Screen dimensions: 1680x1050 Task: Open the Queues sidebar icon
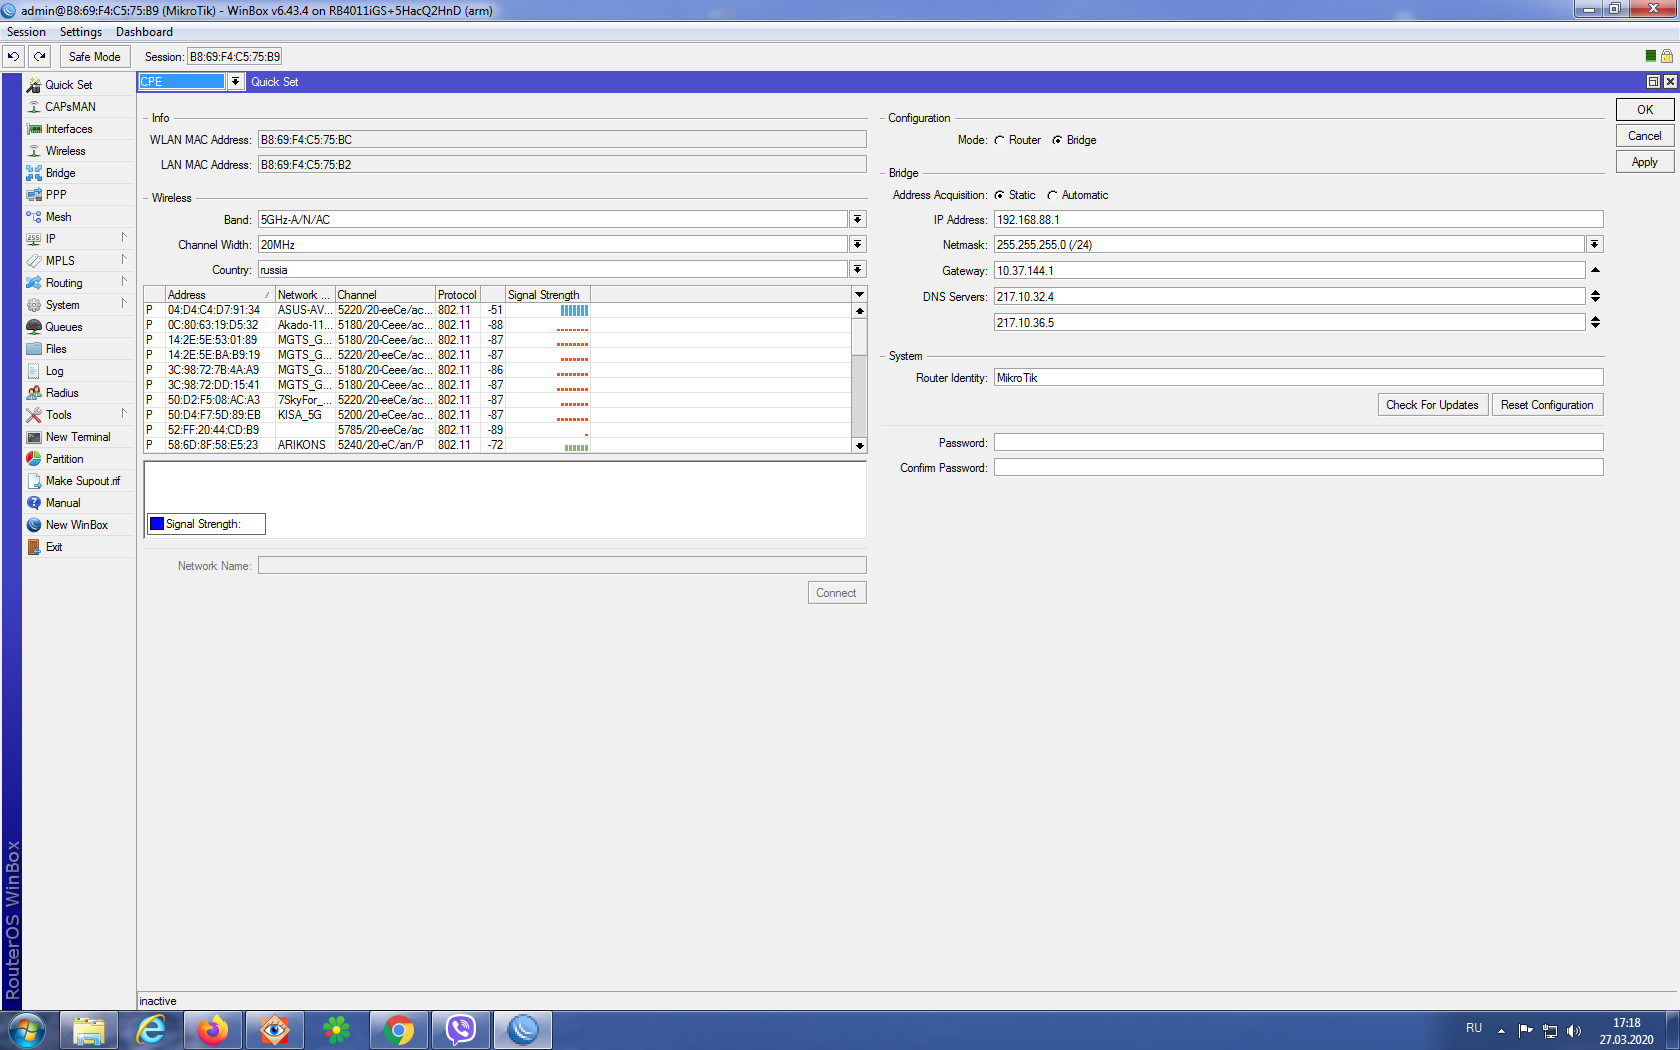[34, 327]
